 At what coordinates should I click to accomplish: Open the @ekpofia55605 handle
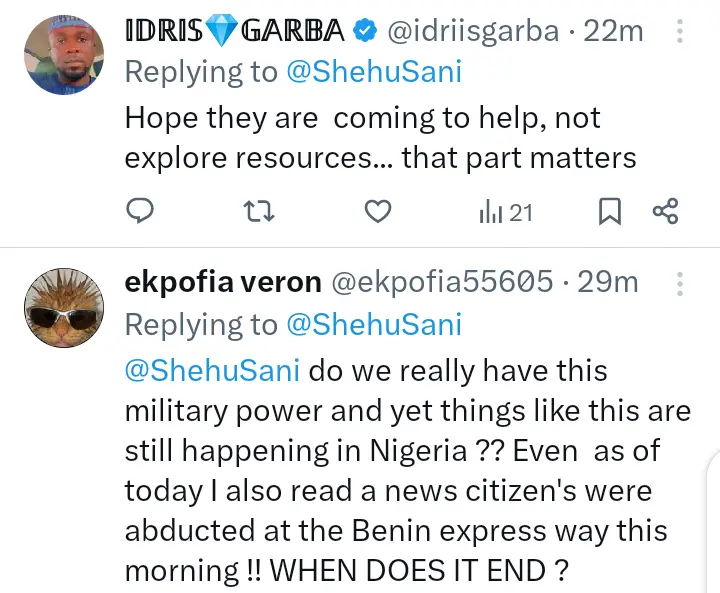click(441, 282)
